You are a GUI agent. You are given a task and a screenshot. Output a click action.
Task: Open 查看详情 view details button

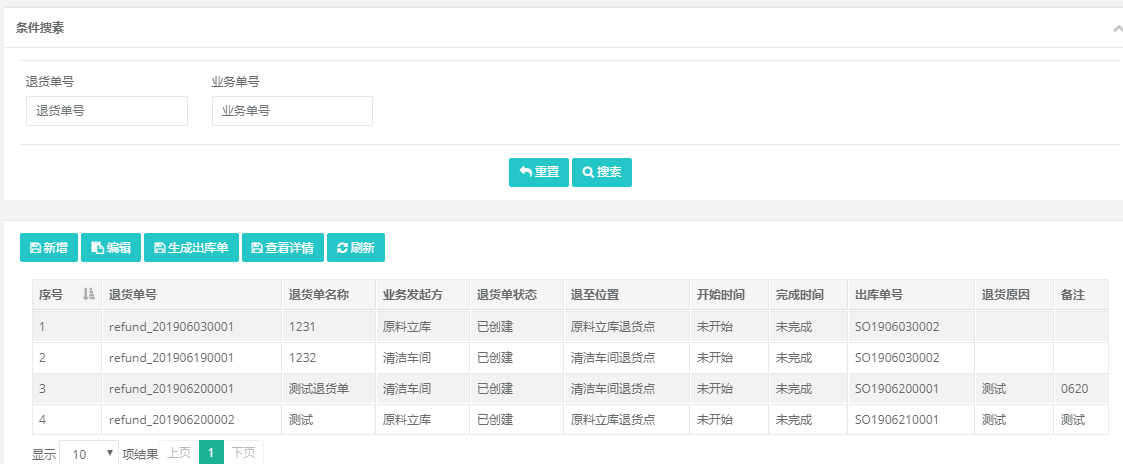pos(283,248)
